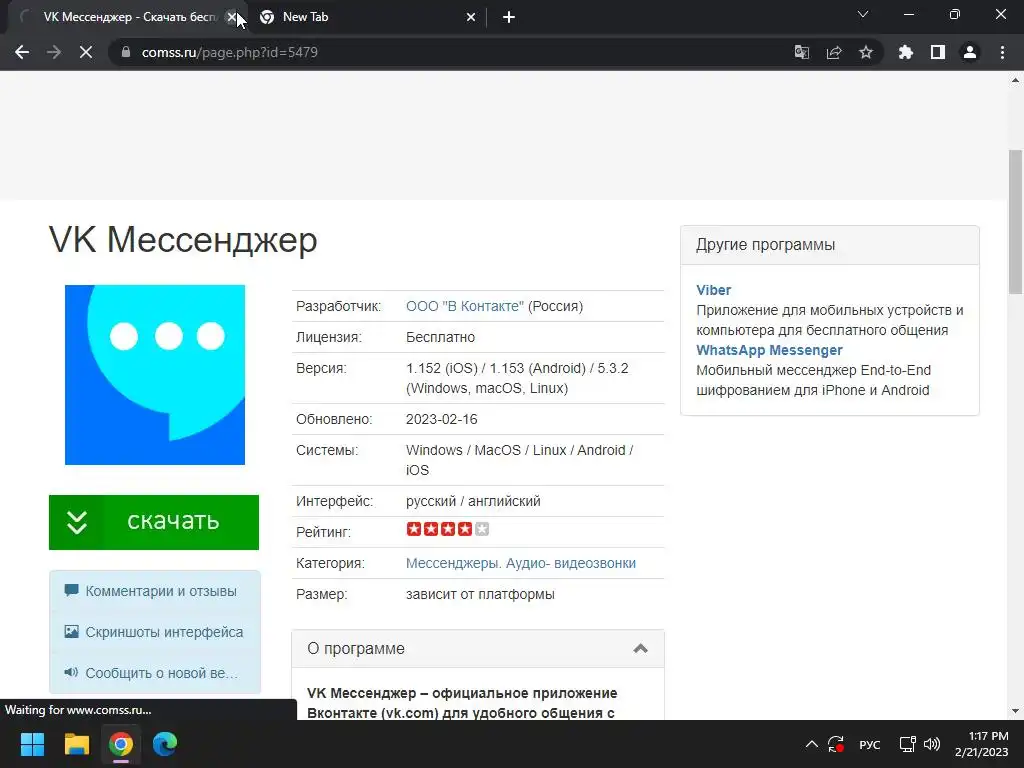Click the star rating row
This screenshot has height=768, width=1024.
pyautogui.click(x=447, y=529)
